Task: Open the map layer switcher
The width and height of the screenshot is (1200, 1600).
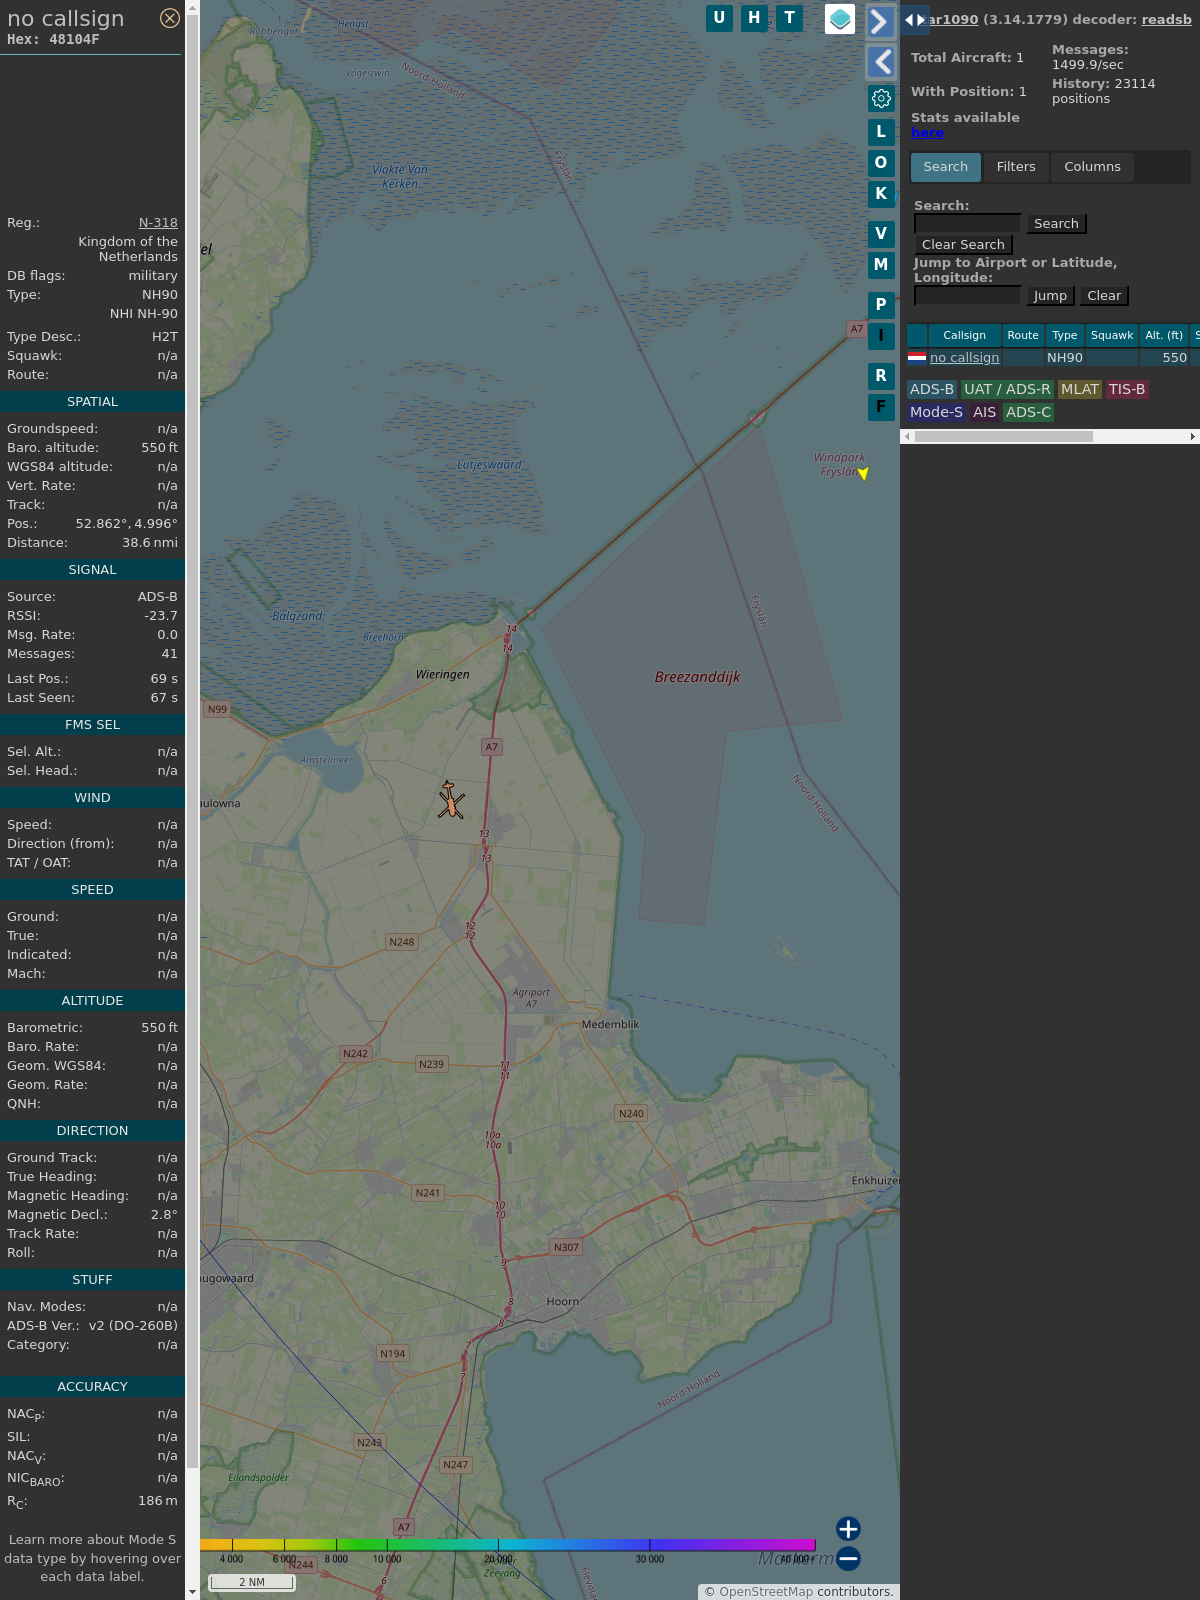Action: tap(840, 19)
